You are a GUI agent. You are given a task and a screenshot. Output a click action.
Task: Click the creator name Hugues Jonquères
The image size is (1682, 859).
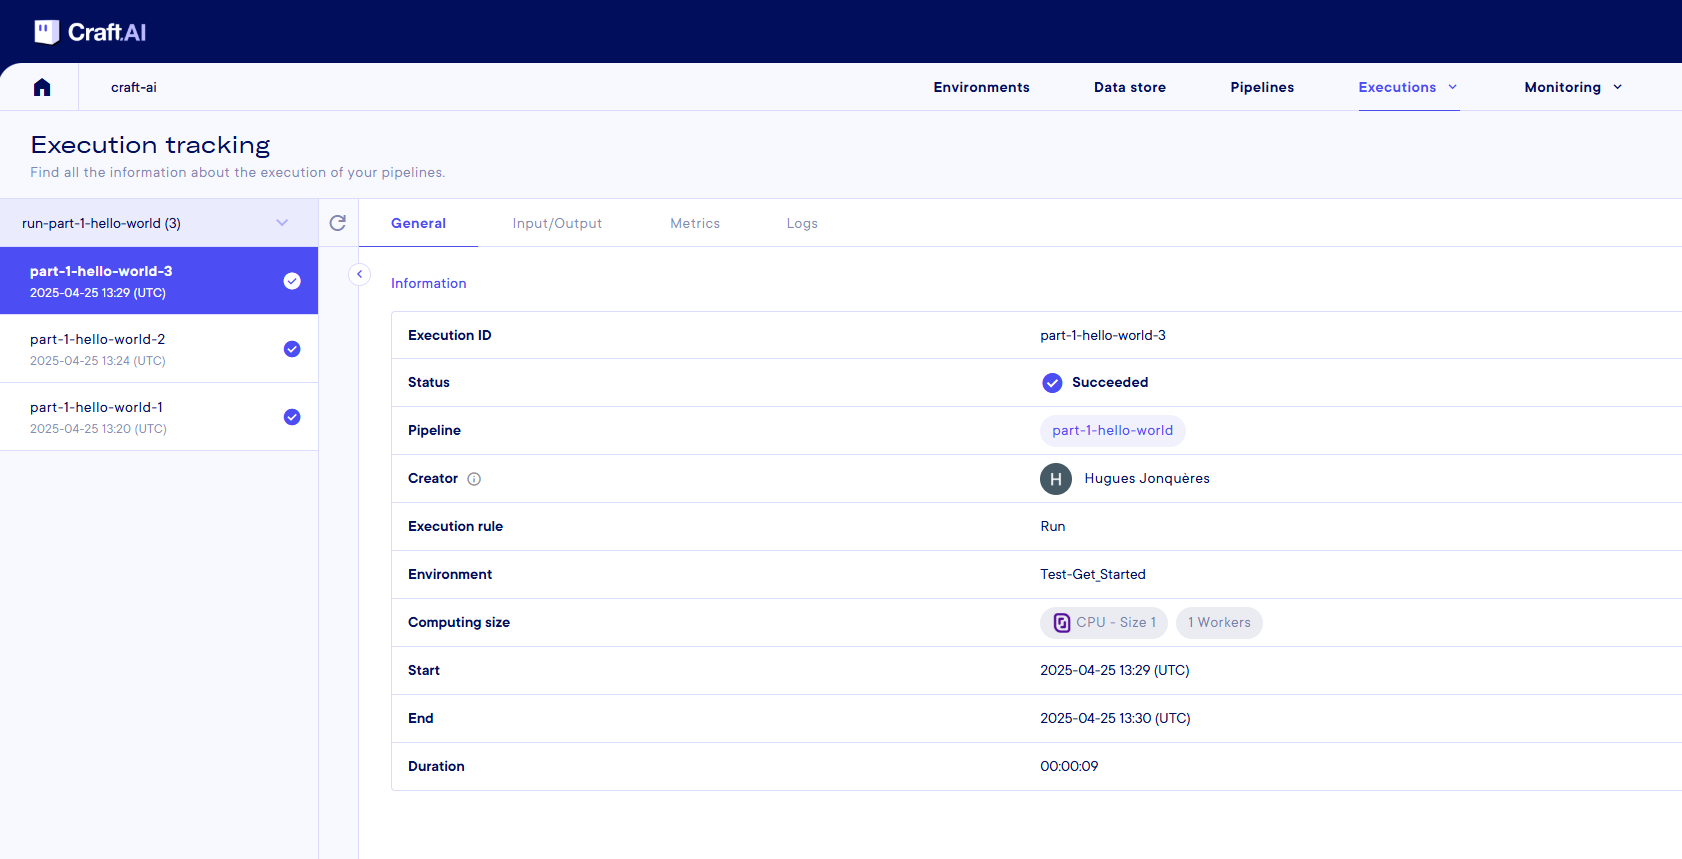pos(1147,479)
